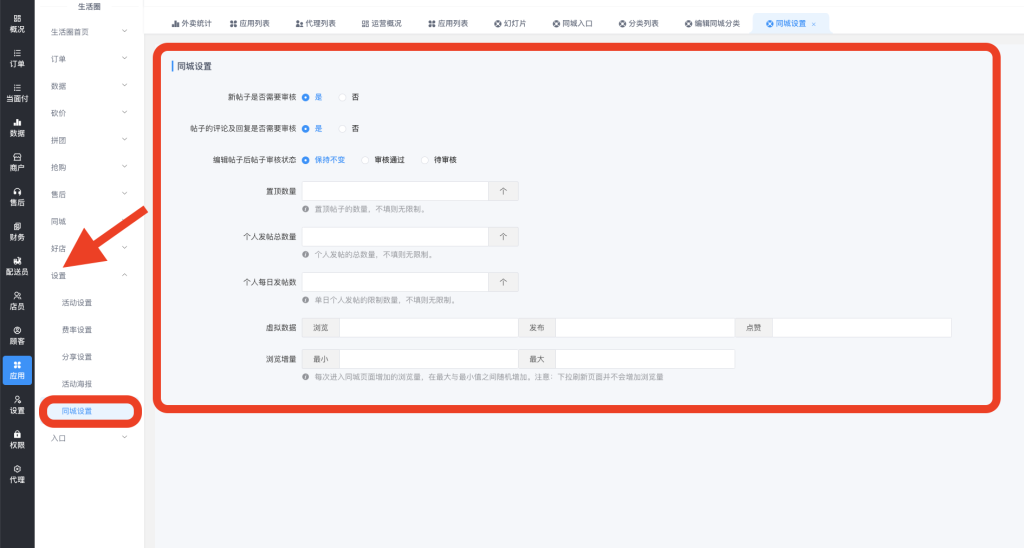1024x548 pixels.
Task: Open the 配送员 courier section
Action: [17, 266]
